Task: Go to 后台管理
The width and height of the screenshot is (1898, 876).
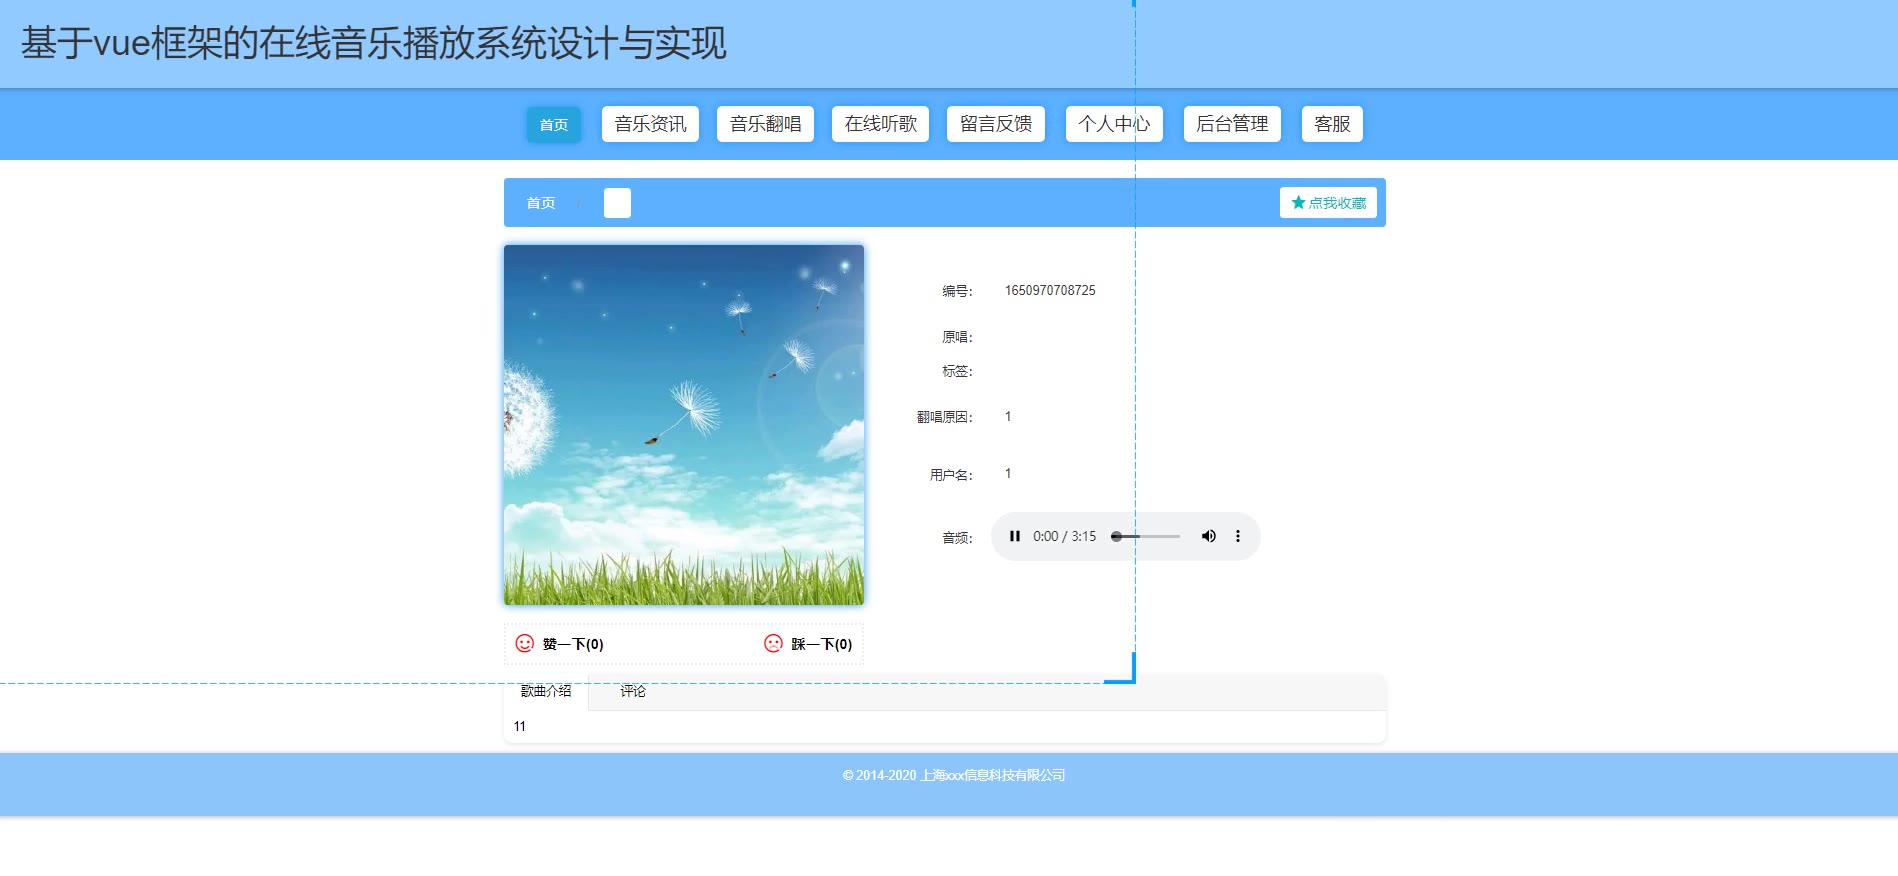Action: click(x=1232, y=124)
